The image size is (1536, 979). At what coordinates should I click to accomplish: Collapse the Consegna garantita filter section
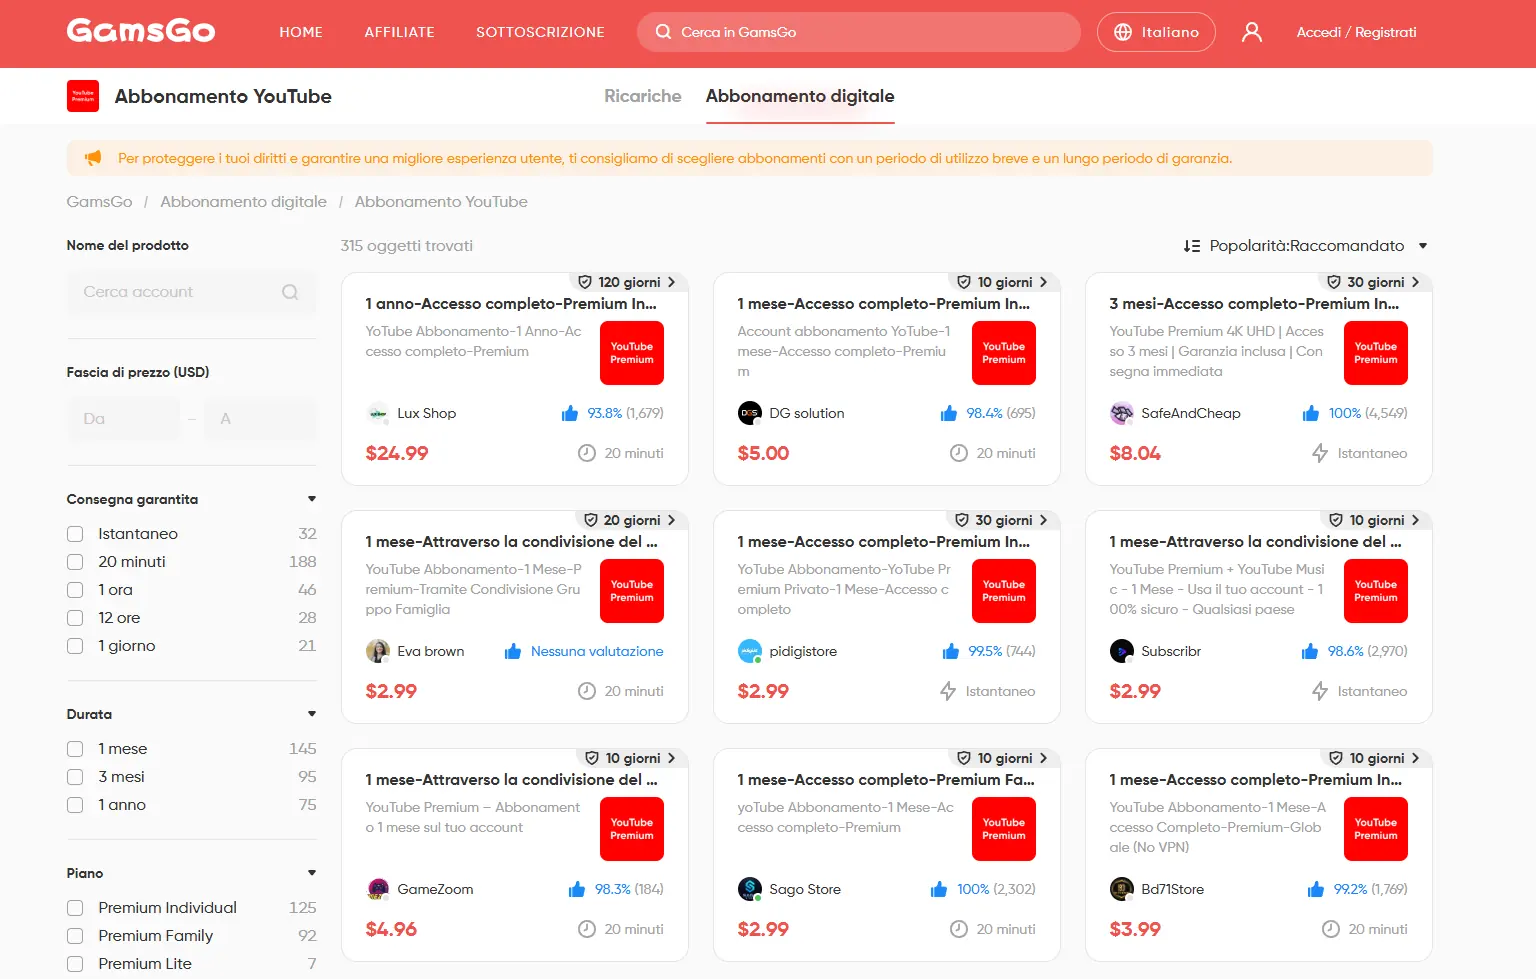tap(312, 499)
